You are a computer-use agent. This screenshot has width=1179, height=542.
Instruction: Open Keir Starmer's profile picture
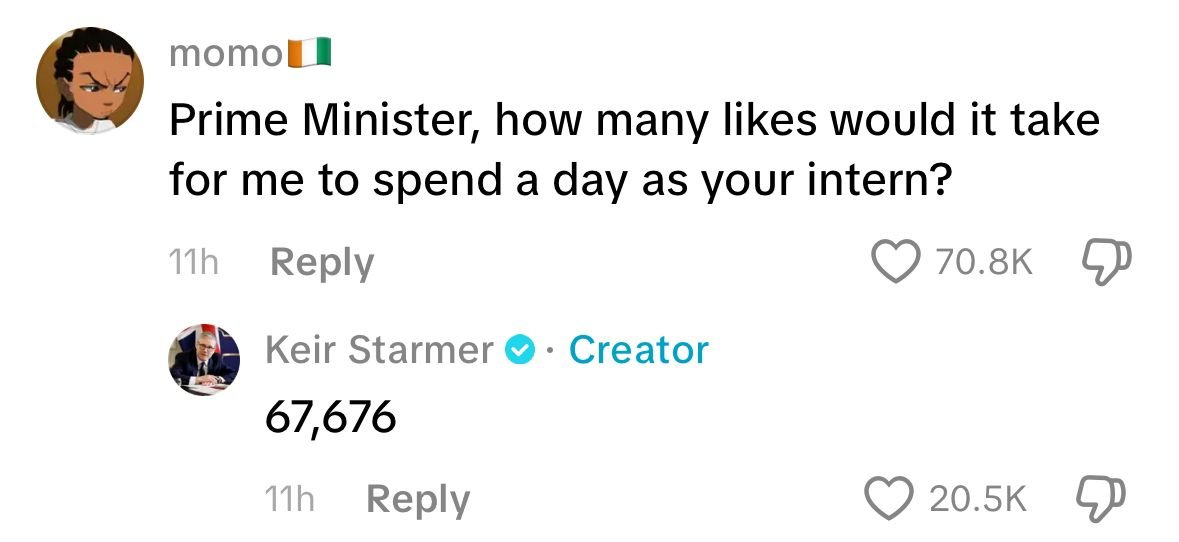coord(203,357)
